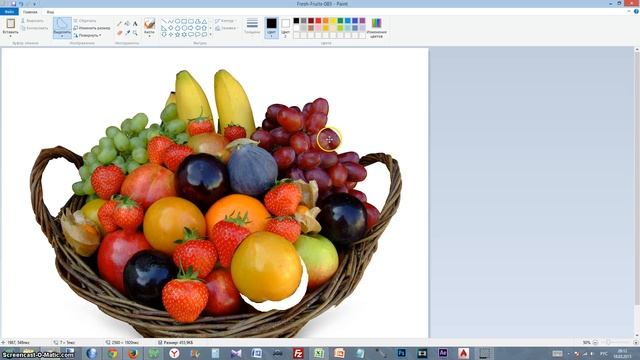Open the shape Fill dropdown
Image resolution: width=640 pixels, height=360 pixels.
226,28
